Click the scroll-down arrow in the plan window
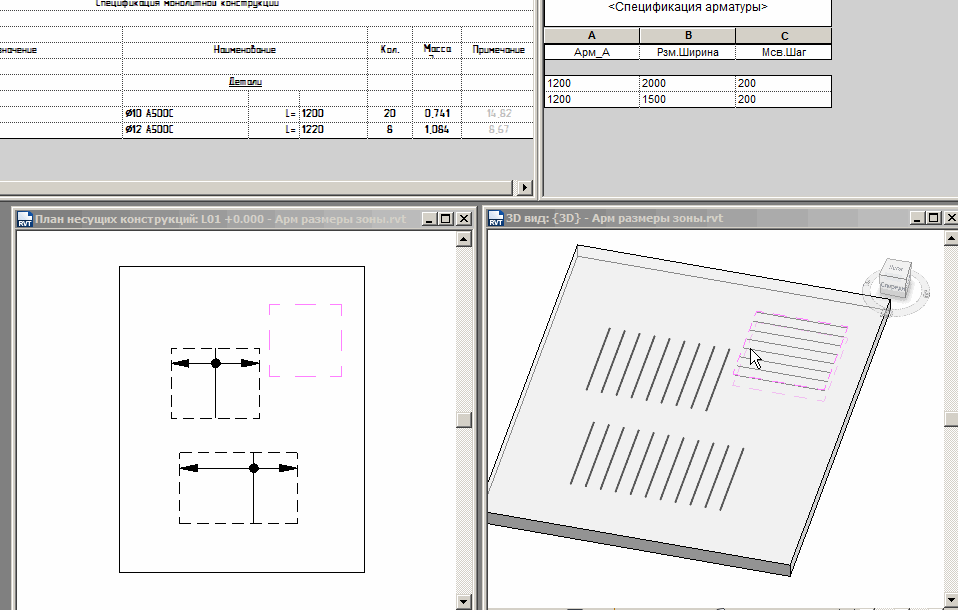This screenshot has height=610, width=958. pos(464,602)
